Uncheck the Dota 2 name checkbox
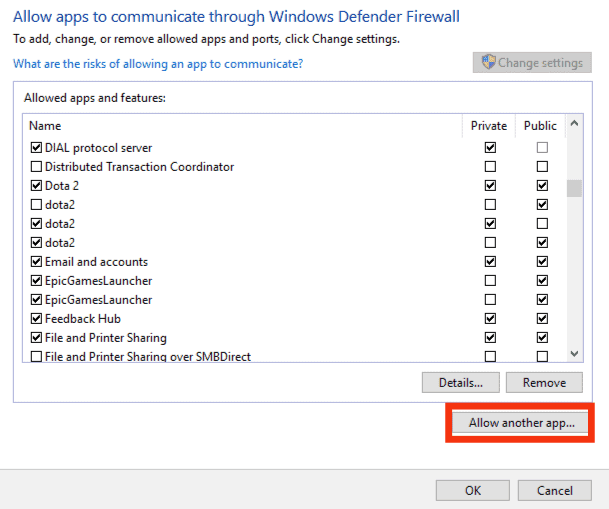 [36, 186]
